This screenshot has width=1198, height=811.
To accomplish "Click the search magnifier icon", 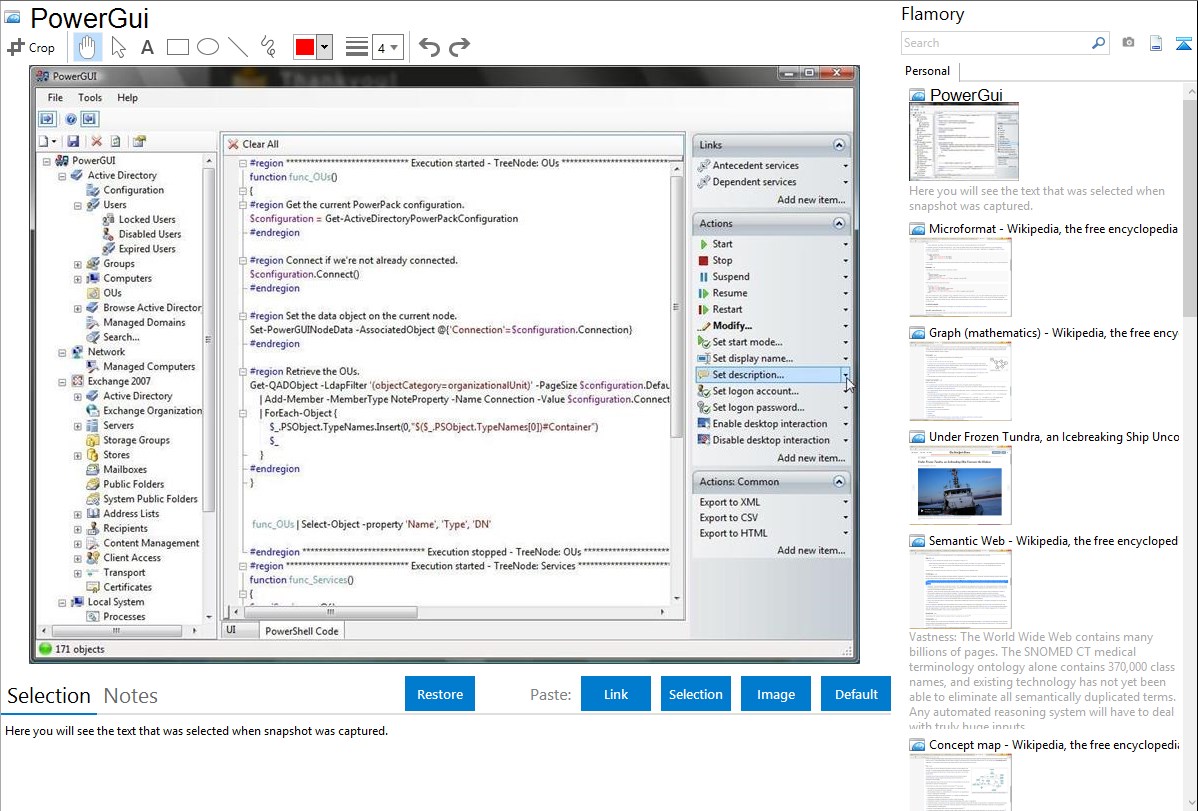I will 1098,43.
